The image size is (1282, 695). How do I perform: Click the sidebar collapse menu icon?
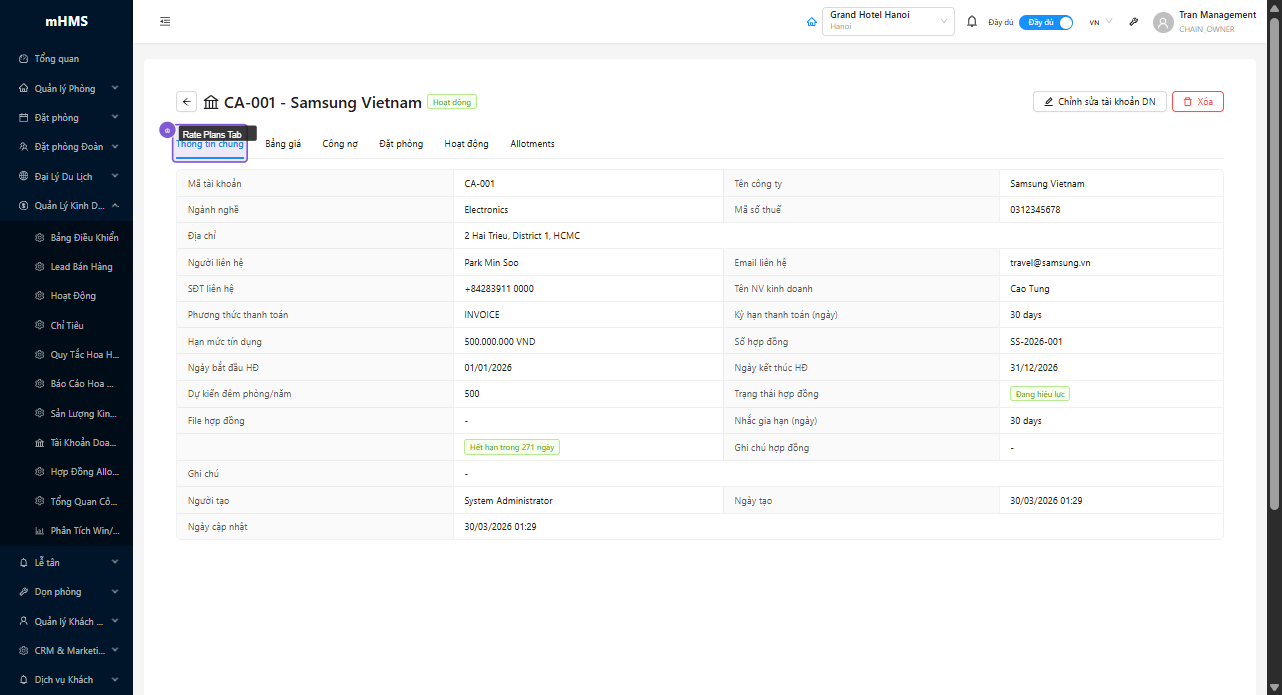(x=165, y=22)
